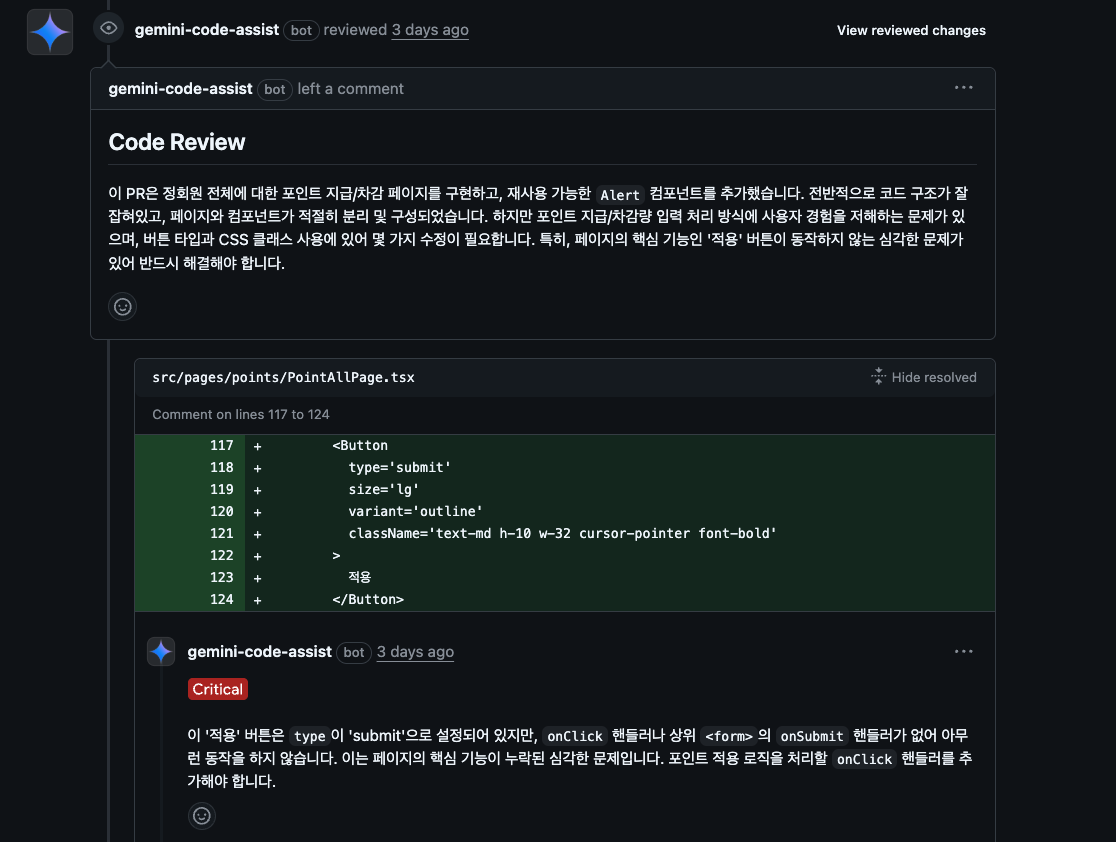Click gemini-code-assist author name on the inline comment

pyautogui.click(x=260, y=652)
